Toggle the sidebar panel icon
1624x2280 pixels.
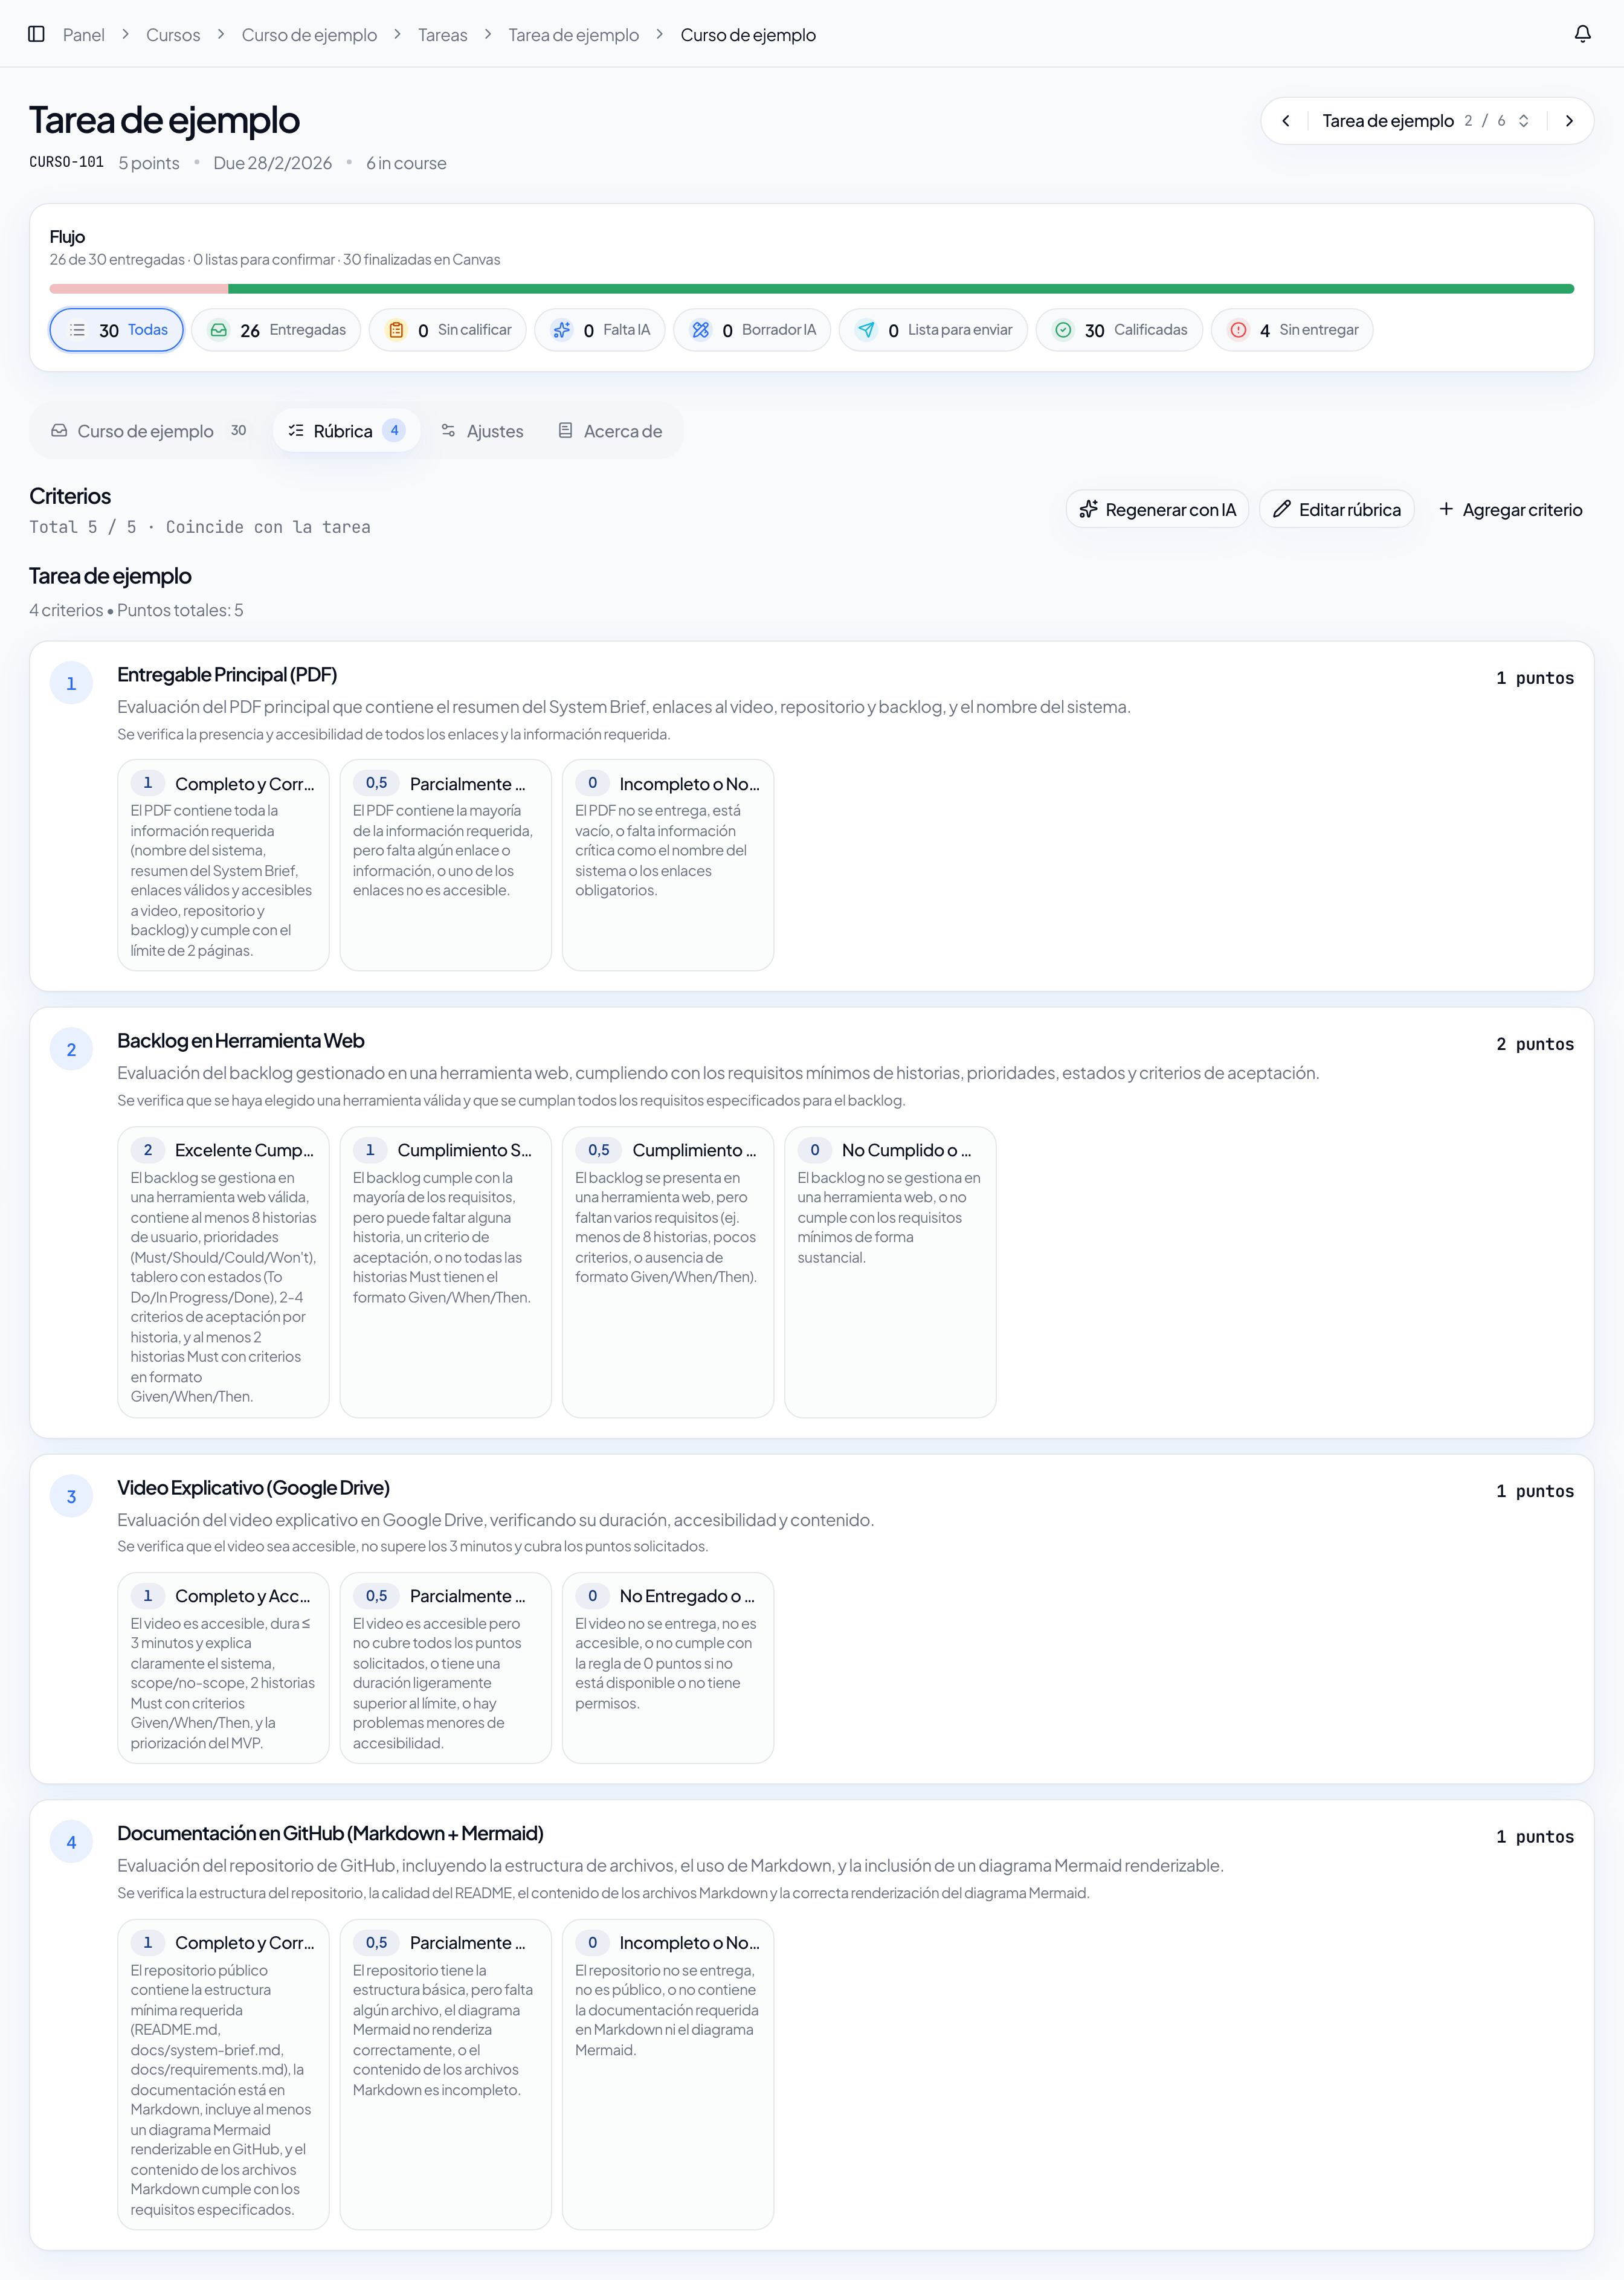coord(37,34)
